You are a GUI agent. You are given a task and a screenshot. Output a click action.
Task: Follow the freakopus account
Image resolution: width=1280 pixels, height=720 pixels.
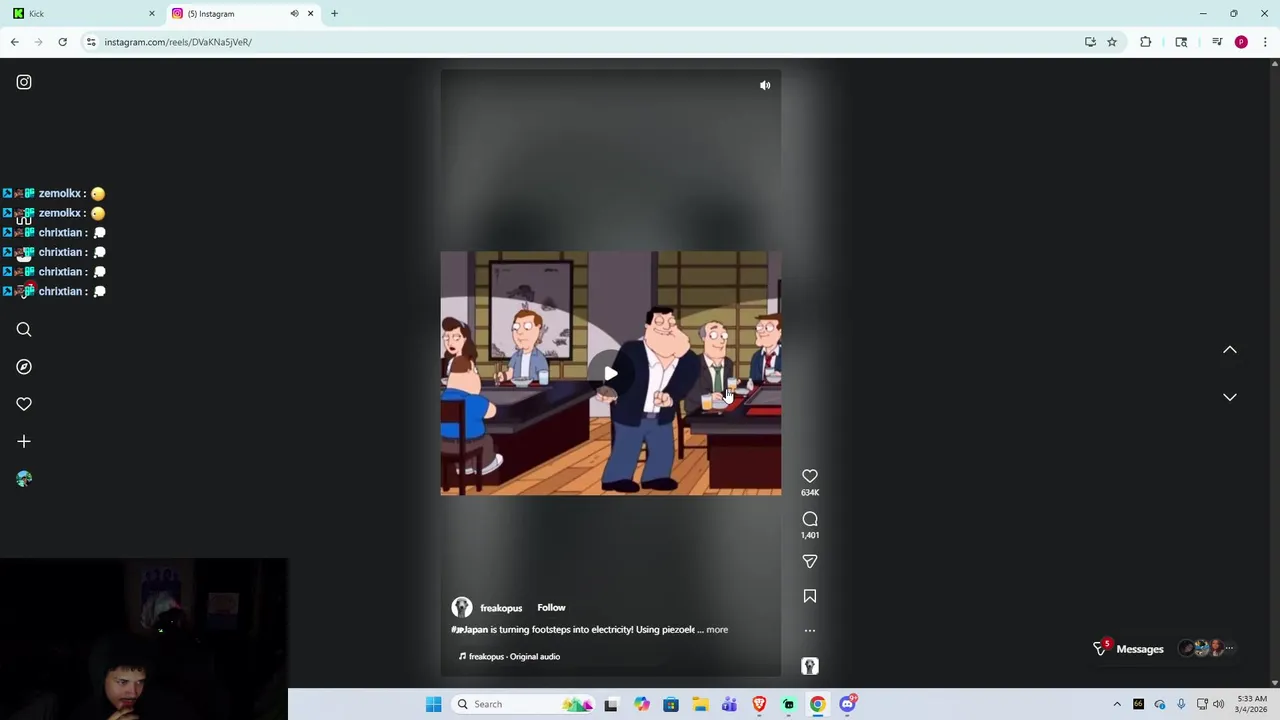pyautogui.click(x=551, y=607)
